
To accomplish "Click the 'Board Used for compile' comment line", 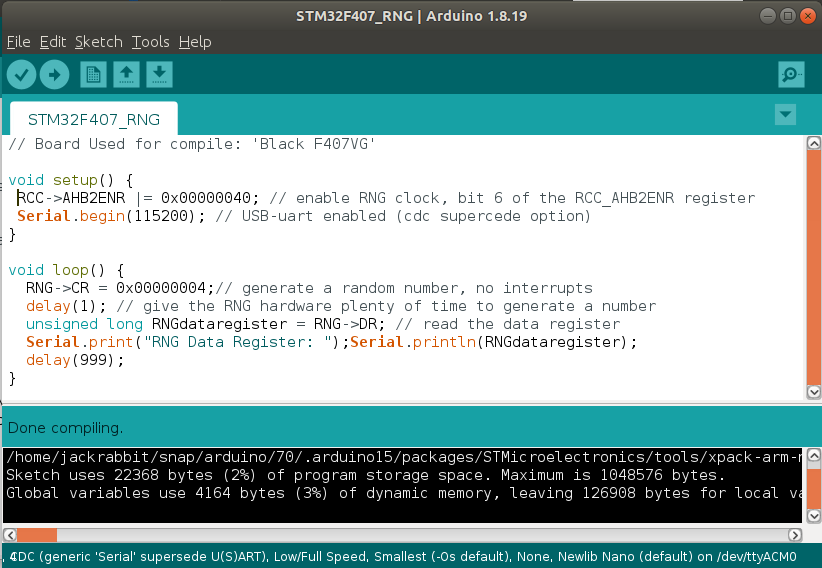I will 192,144.
